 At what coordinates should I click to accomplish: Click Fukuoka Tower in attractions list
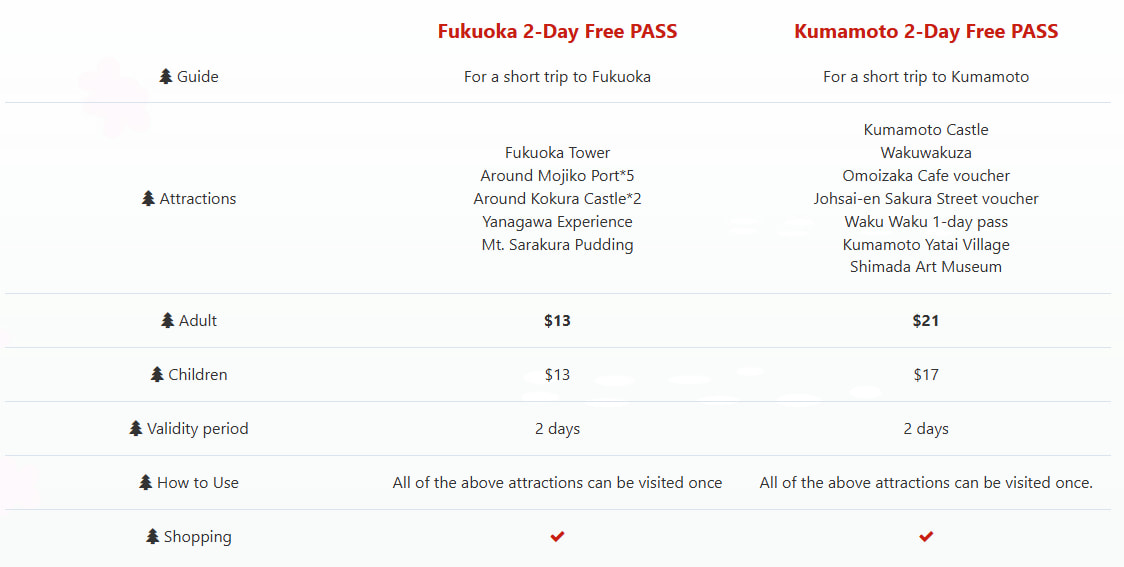click(x=557, y=153)
